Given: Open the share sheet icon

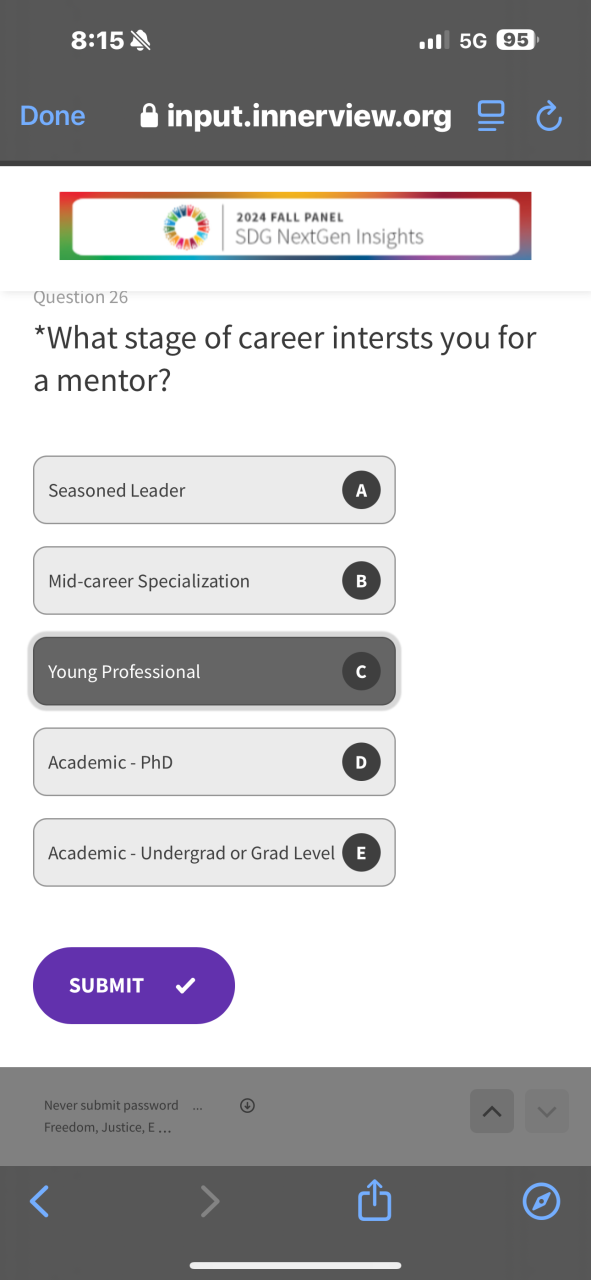Looking at the screenshot, I should tap(375, 1201).
